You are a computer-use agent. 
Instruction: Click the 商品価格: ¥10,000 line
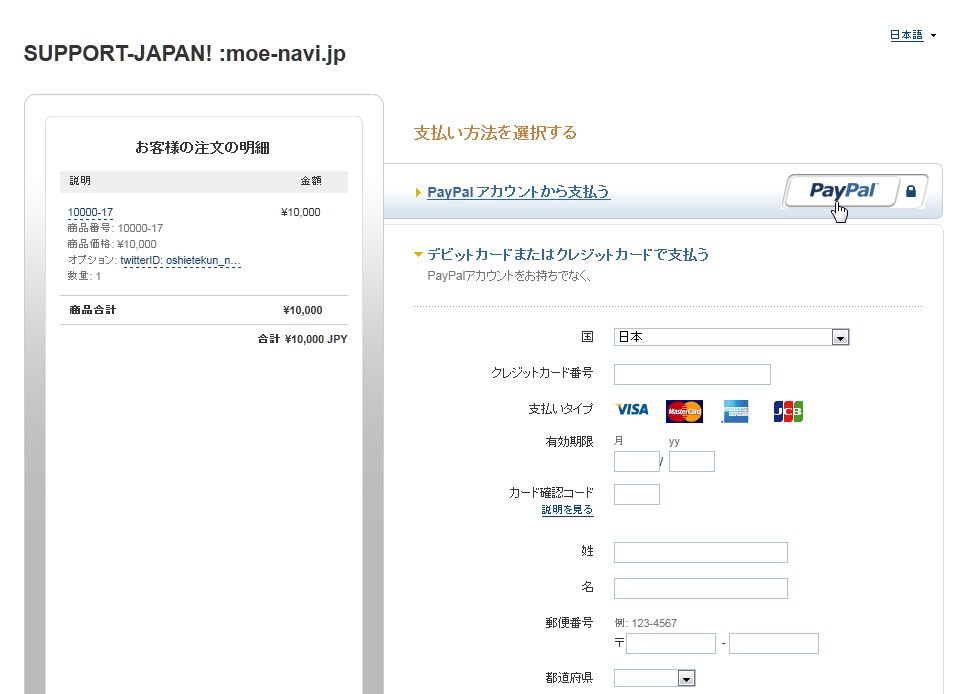point(112,244)
